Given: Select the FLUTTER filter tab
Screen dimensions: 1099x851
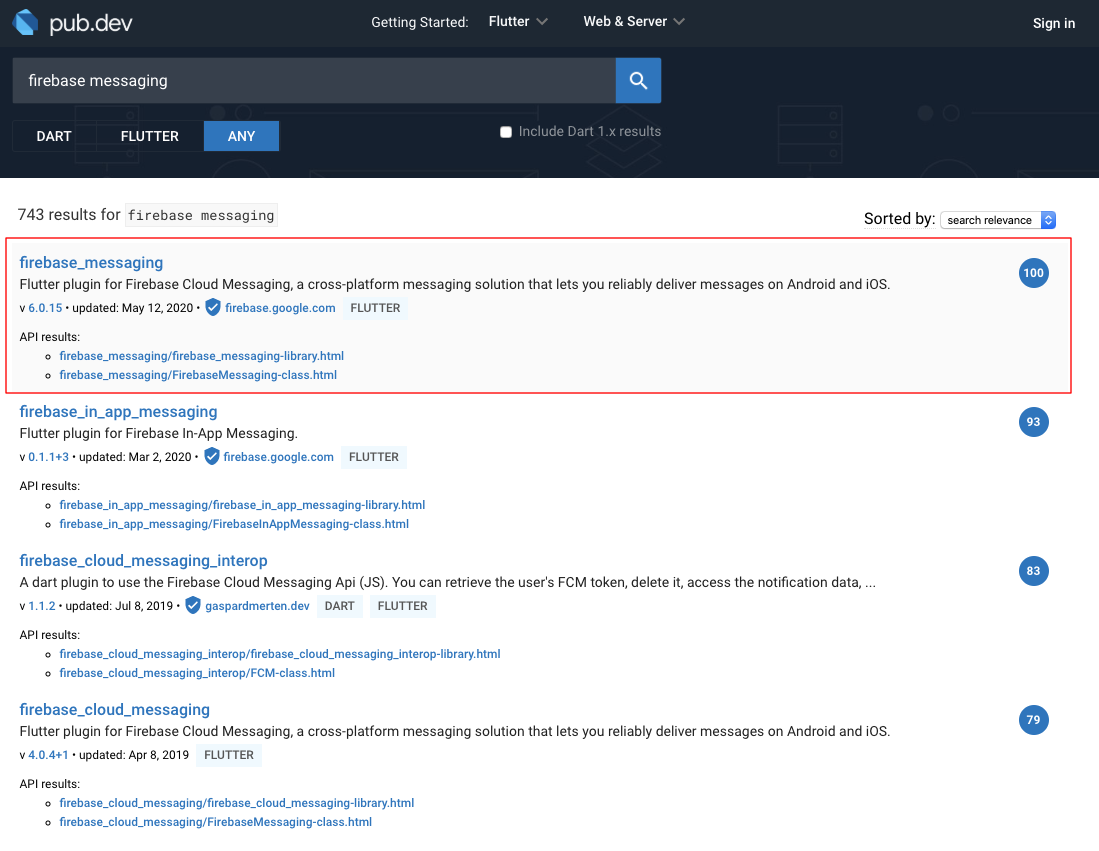Looking at the screenshot, I should coord(149,136).
